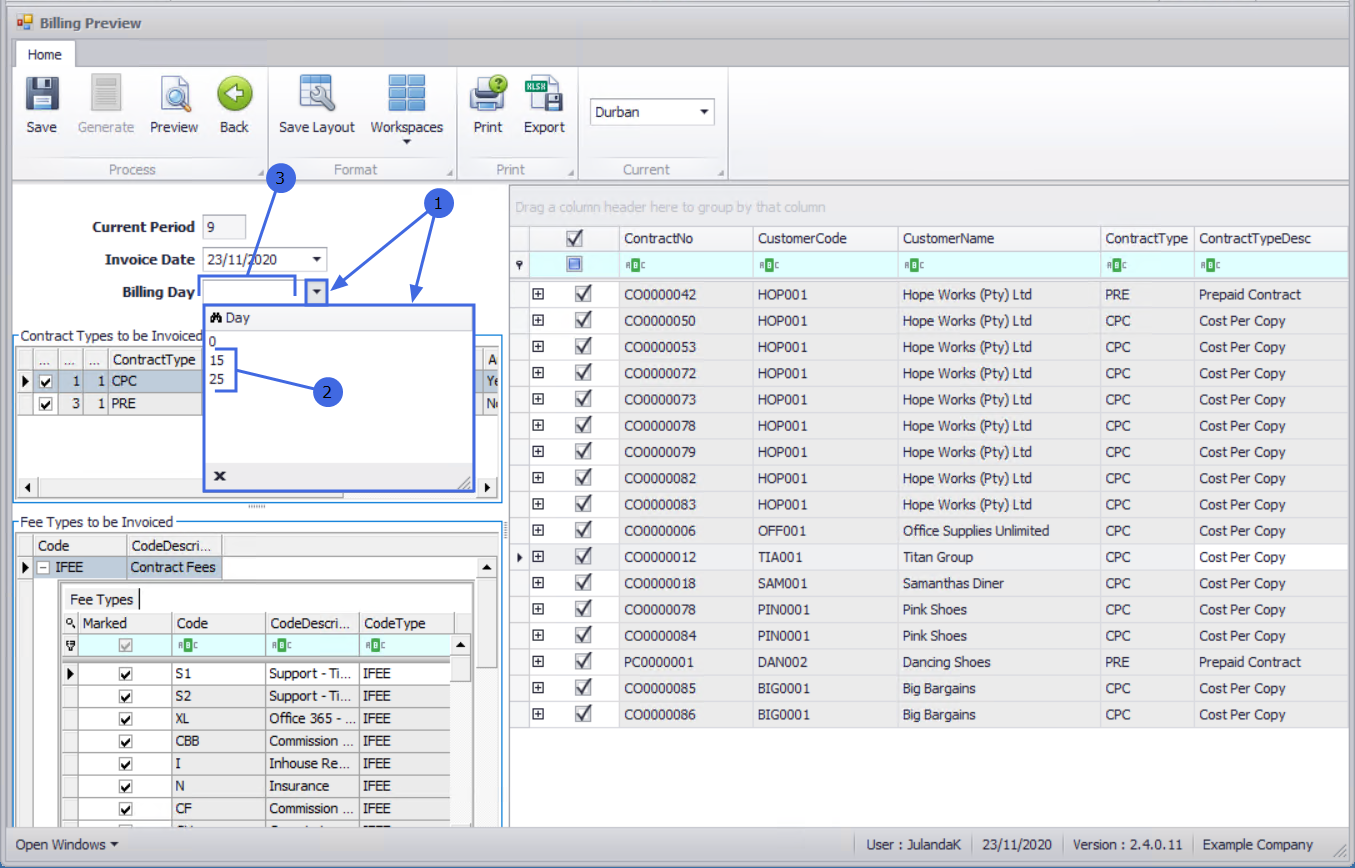Unmark the XL fee type checkbox

(x=125, y=719)
